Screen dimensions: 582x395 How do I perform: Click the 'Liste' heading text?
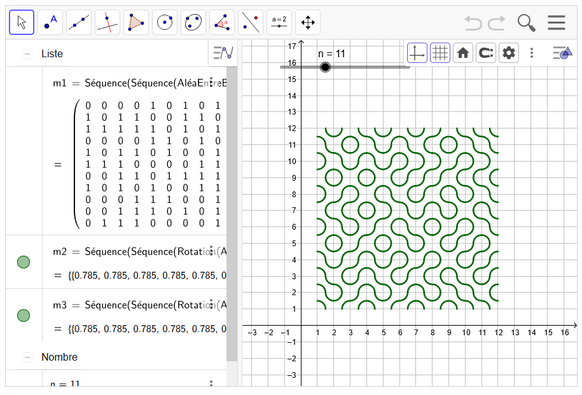(x=52, y=54)
